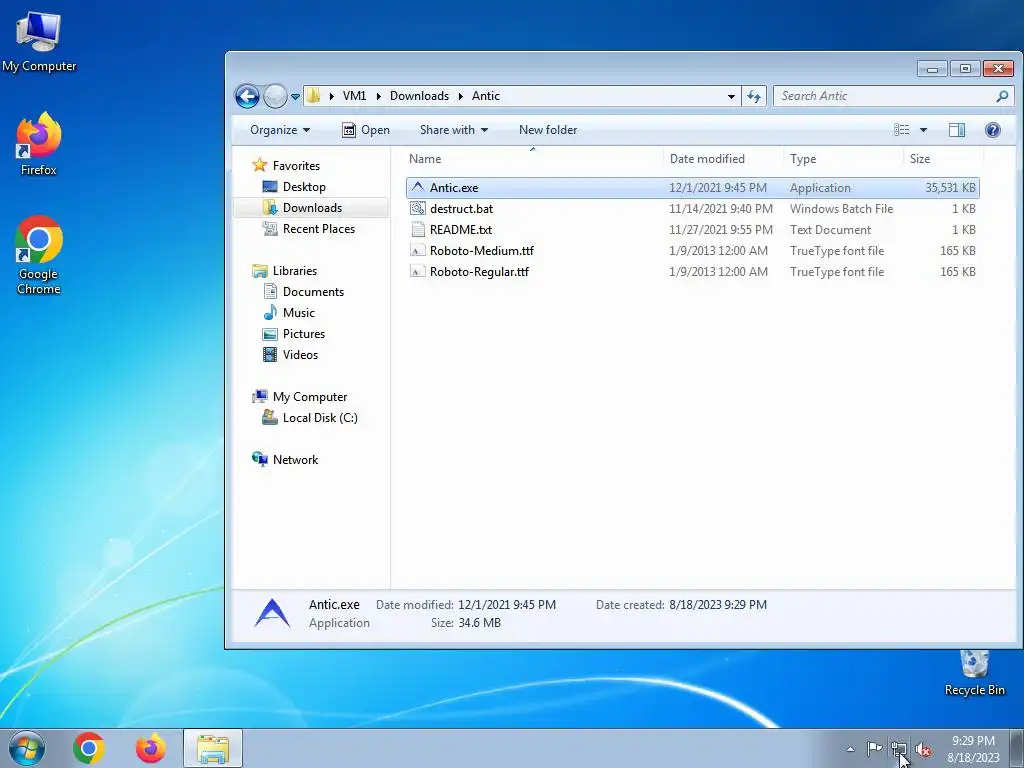Sort by the Type column header

[x=803, y=159]
